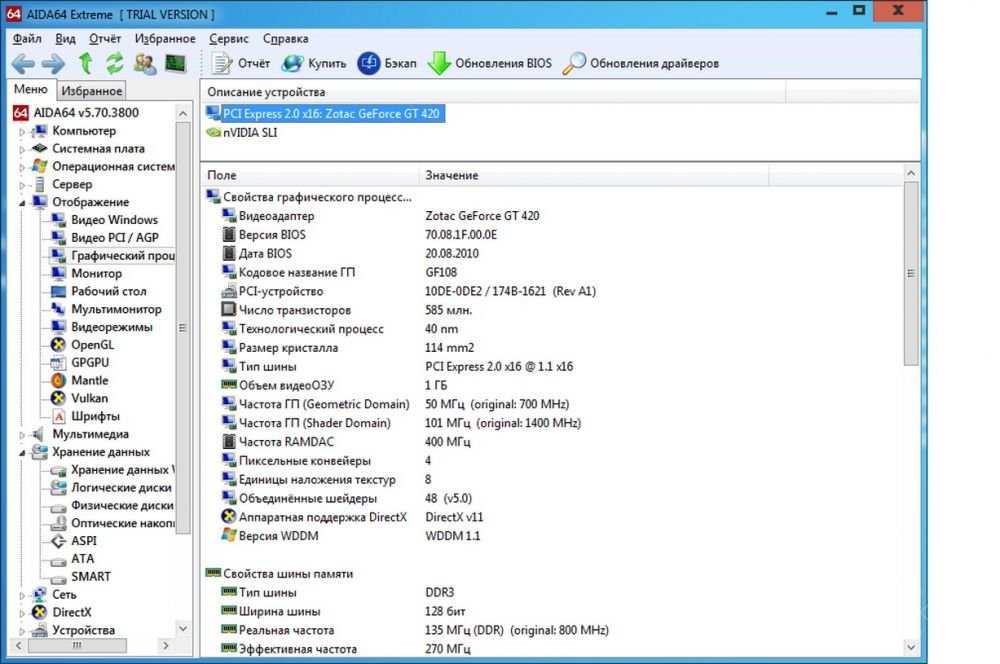Open the Вид menu
This screenshot has width=1000, height=664.
65,38
